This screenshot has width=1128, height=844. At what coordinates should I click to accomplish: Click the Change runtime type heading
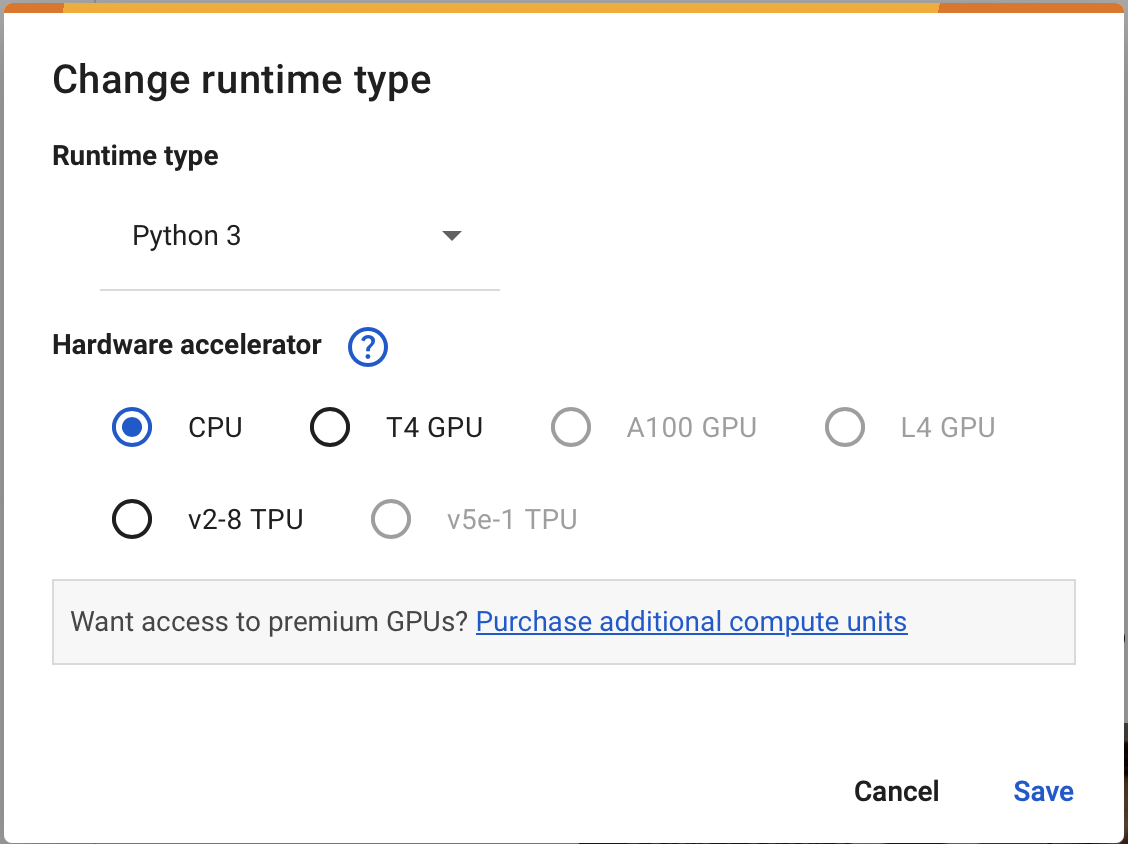pyautogui.click(x=242, y=79)
